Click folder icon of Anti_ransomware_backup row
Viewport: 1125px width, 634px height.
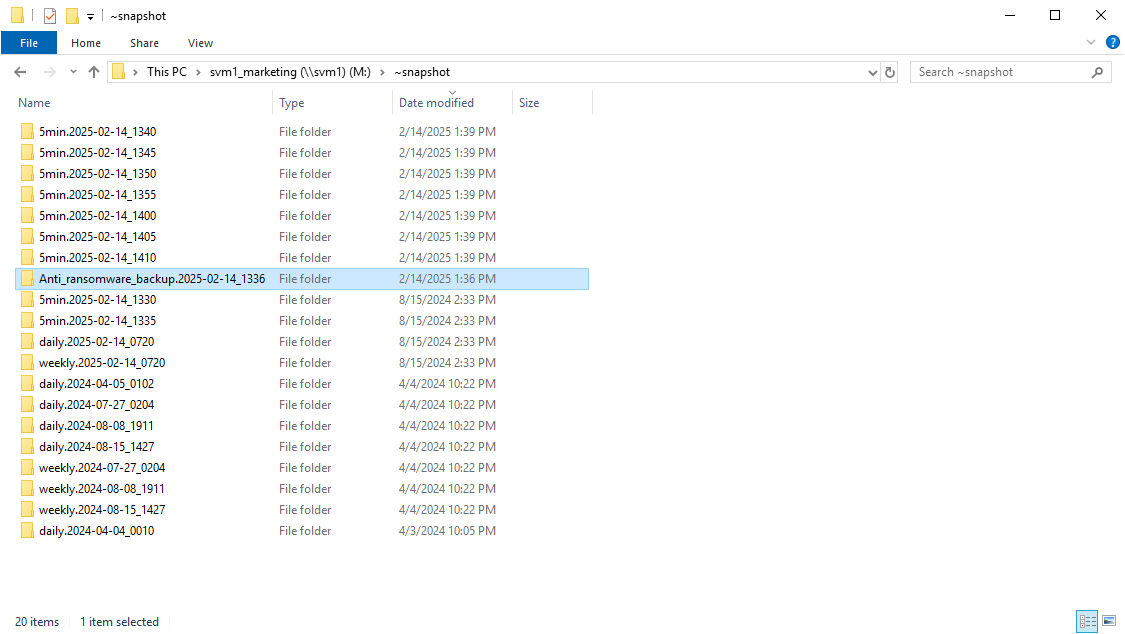coord(27,278)
